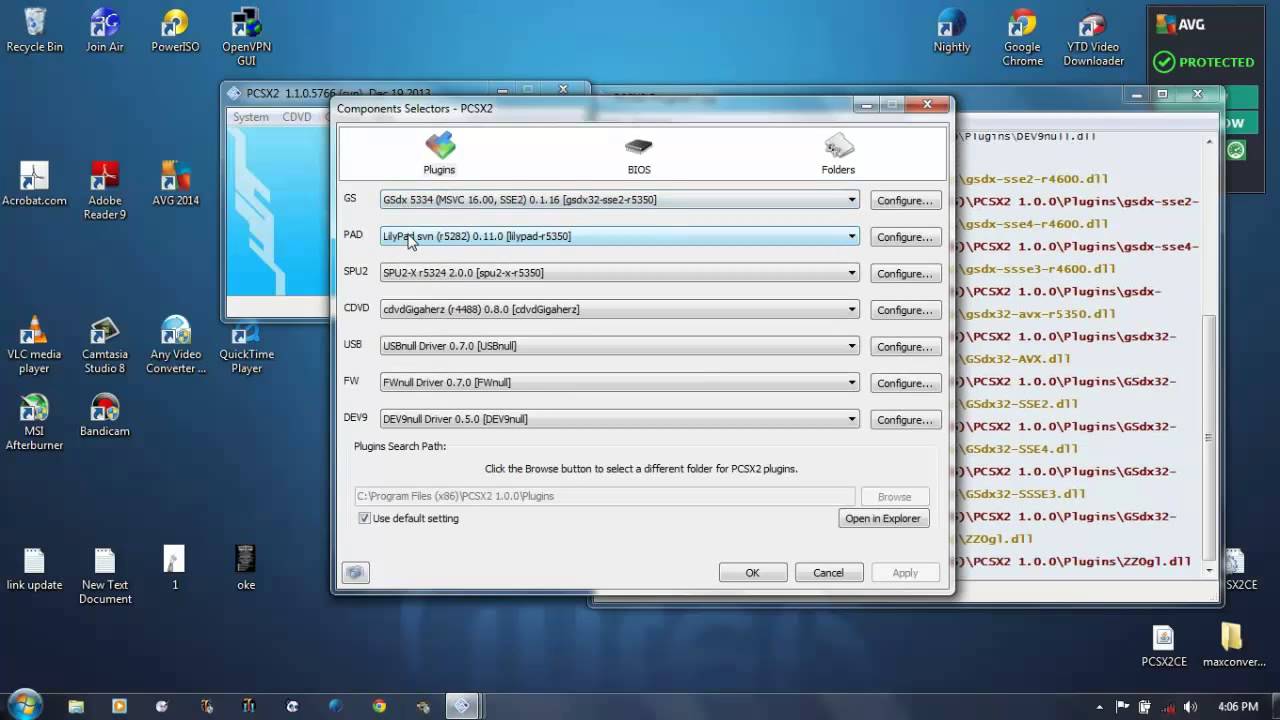The width and height of the screenshot is (1280, 720).
Task: Open the DEV9null Driver dropdown
Action: coord(620,419)
